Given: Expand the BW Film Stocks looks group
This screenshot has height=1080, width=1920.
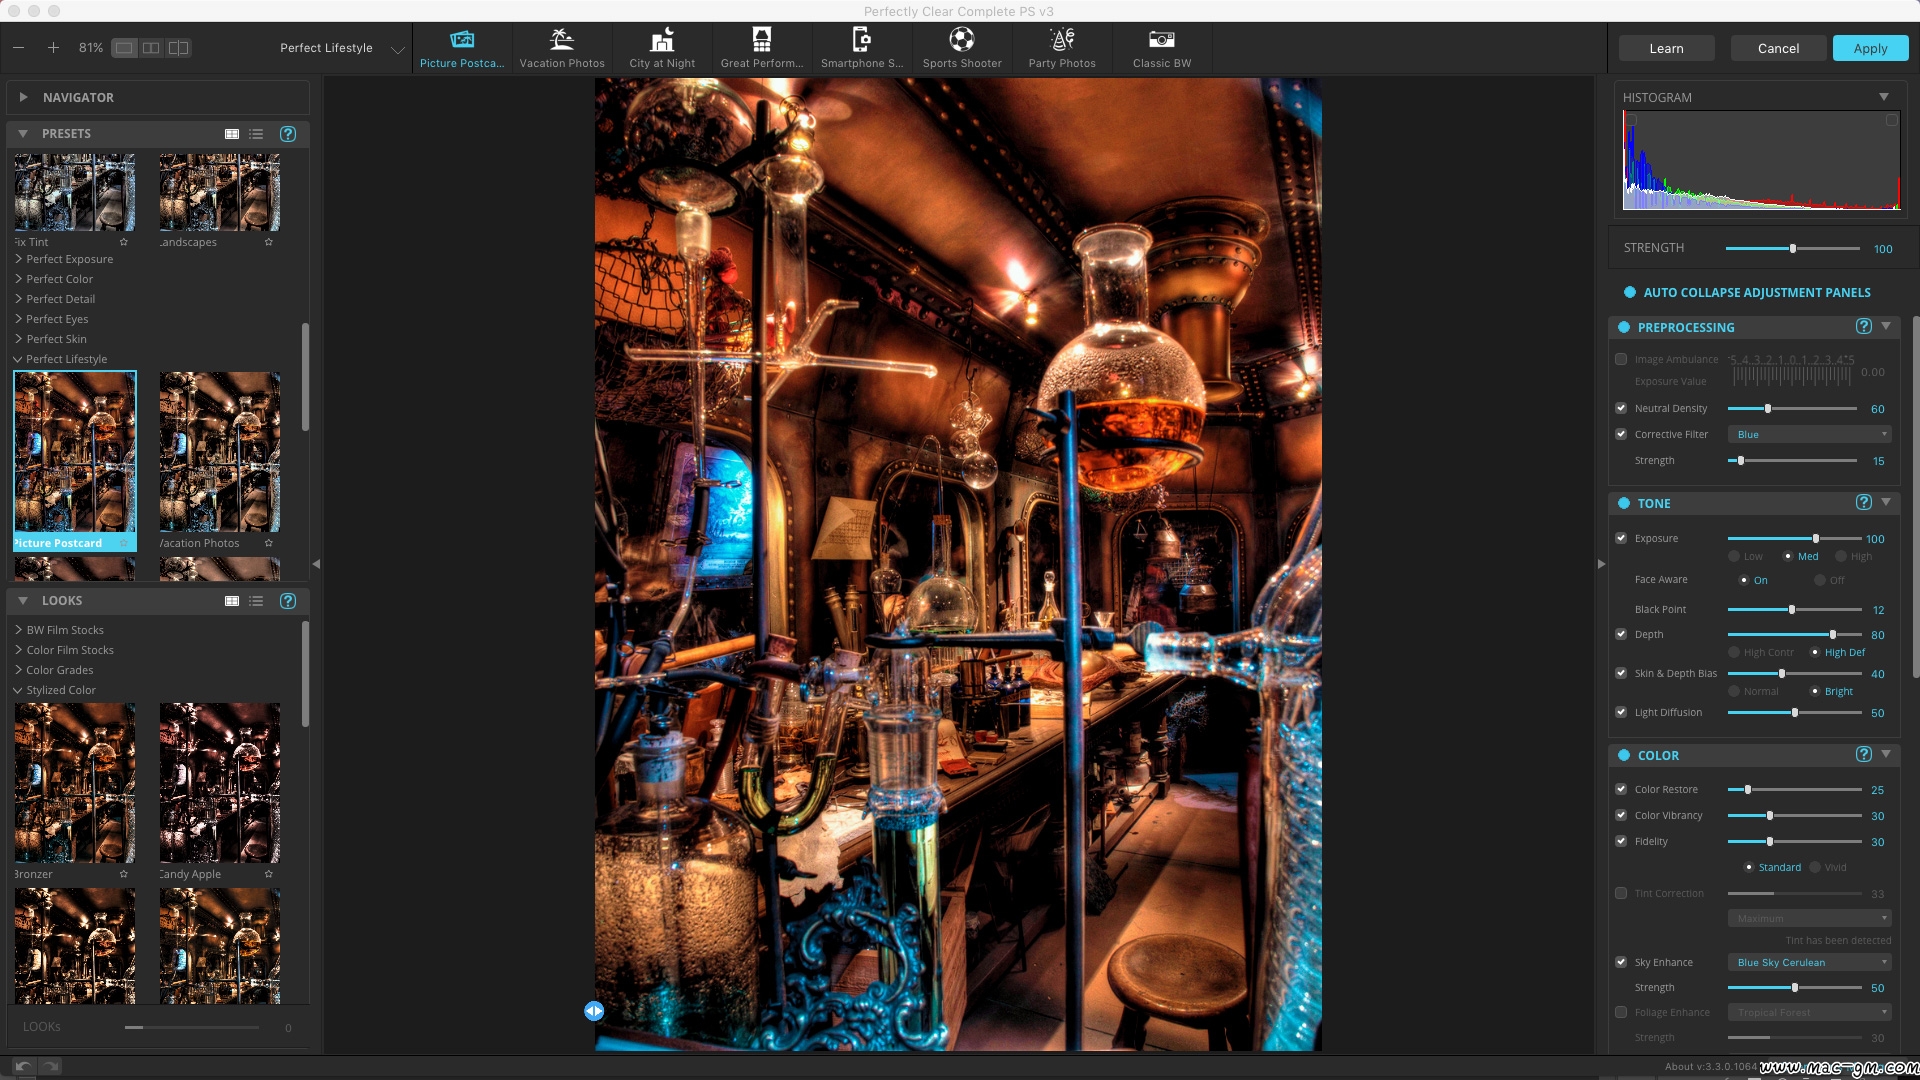Looking at the screenshot, I should pos(64,630).
